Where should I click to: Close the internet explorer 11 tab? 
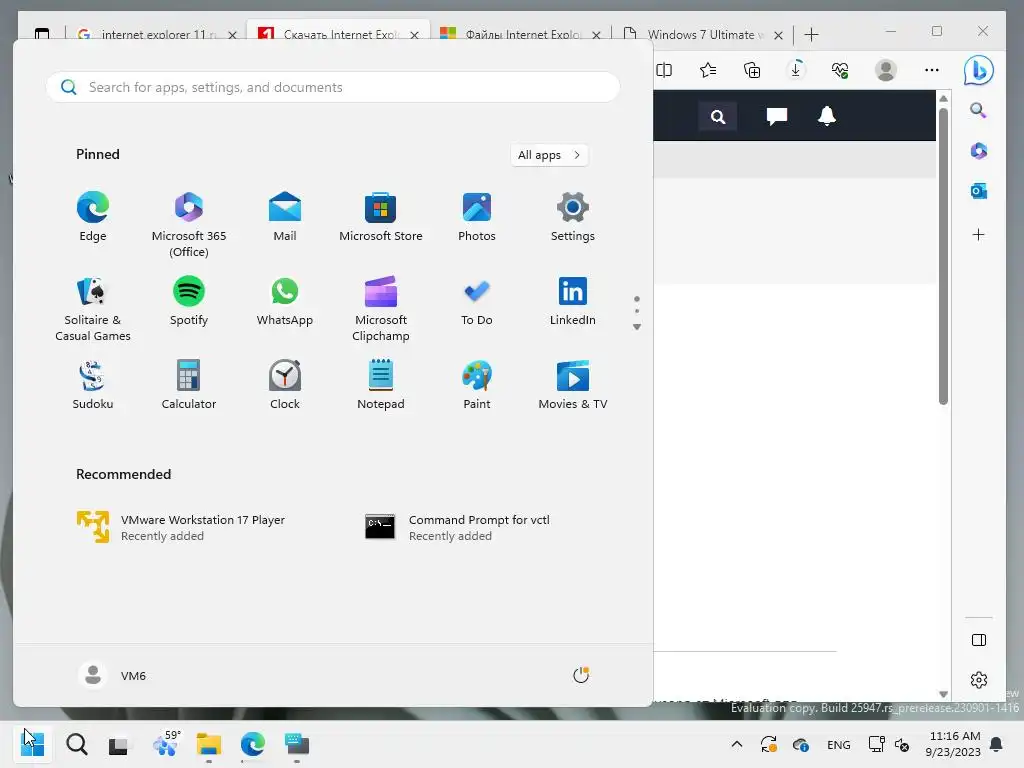[232, 35]
